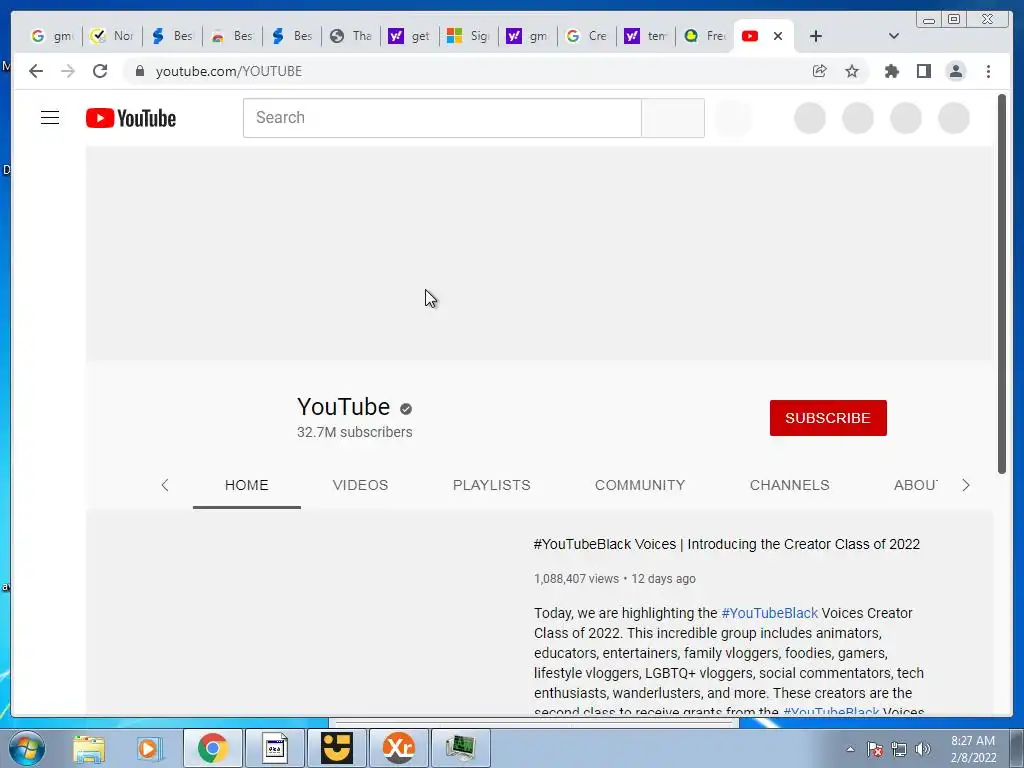Open the yellow smiley taskbar application
1024x768 pixels.
tap(337, 748)
